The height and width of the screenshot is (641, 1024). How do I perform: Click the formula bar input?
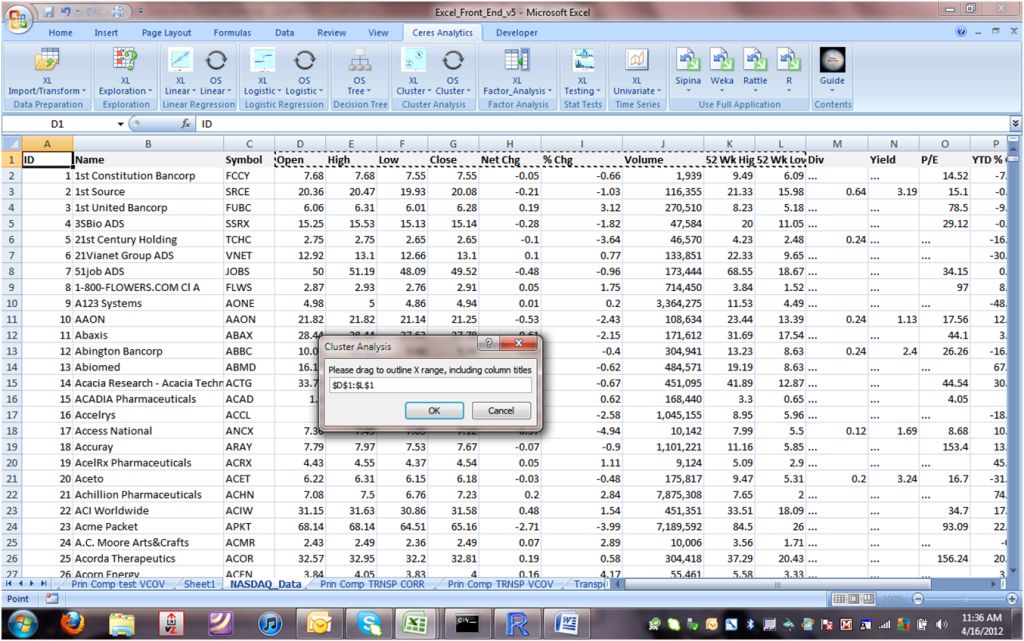click(602, 123)
